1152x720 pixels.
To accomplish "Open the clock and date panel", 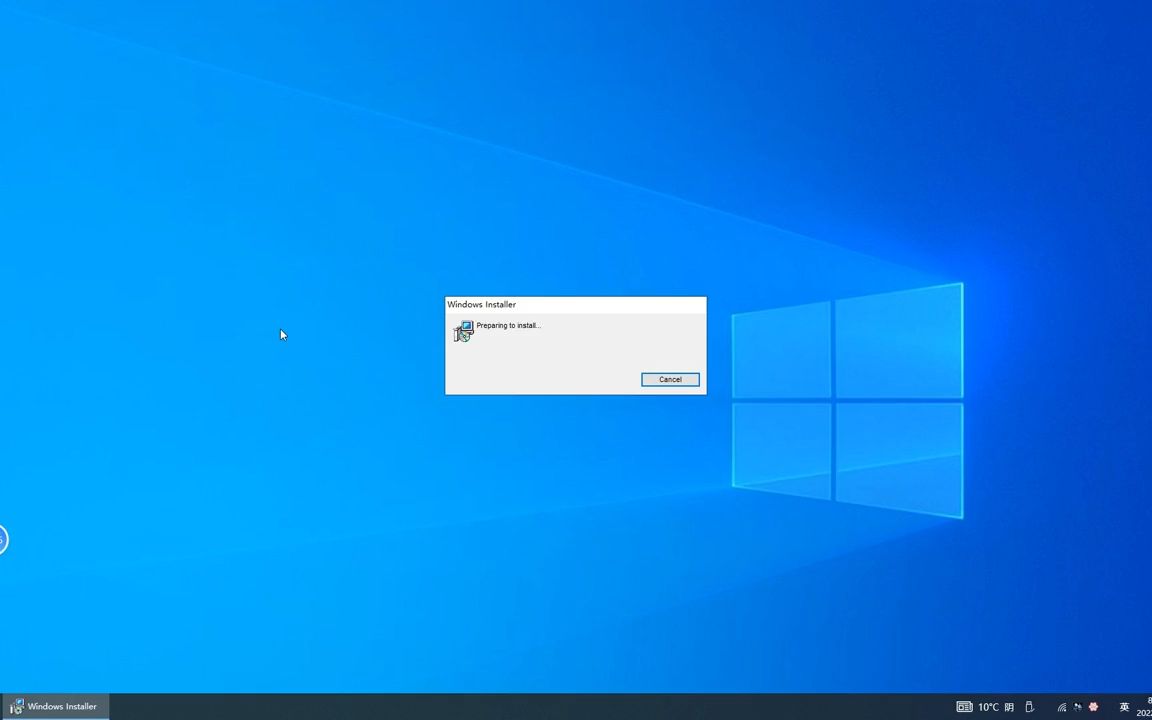I will click(1145, 707).
